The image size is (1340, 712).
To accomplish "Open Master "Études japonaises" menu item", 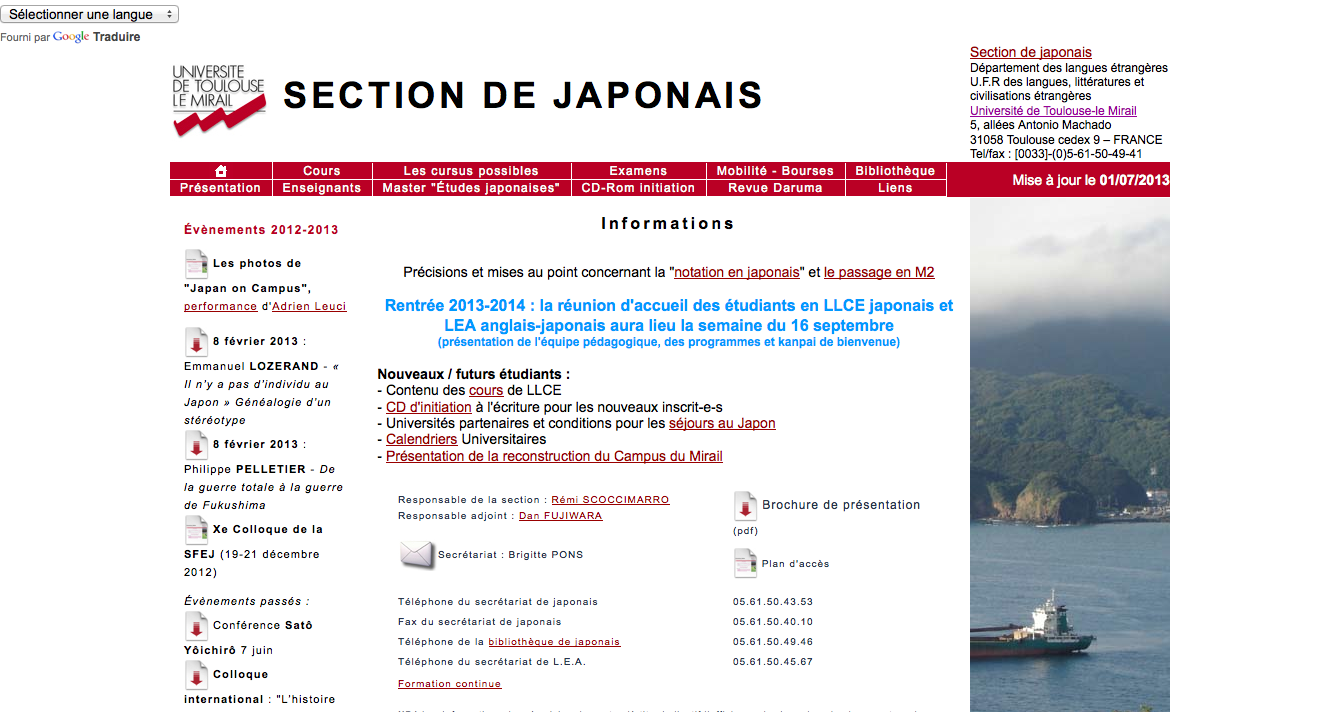I will 471,188.
